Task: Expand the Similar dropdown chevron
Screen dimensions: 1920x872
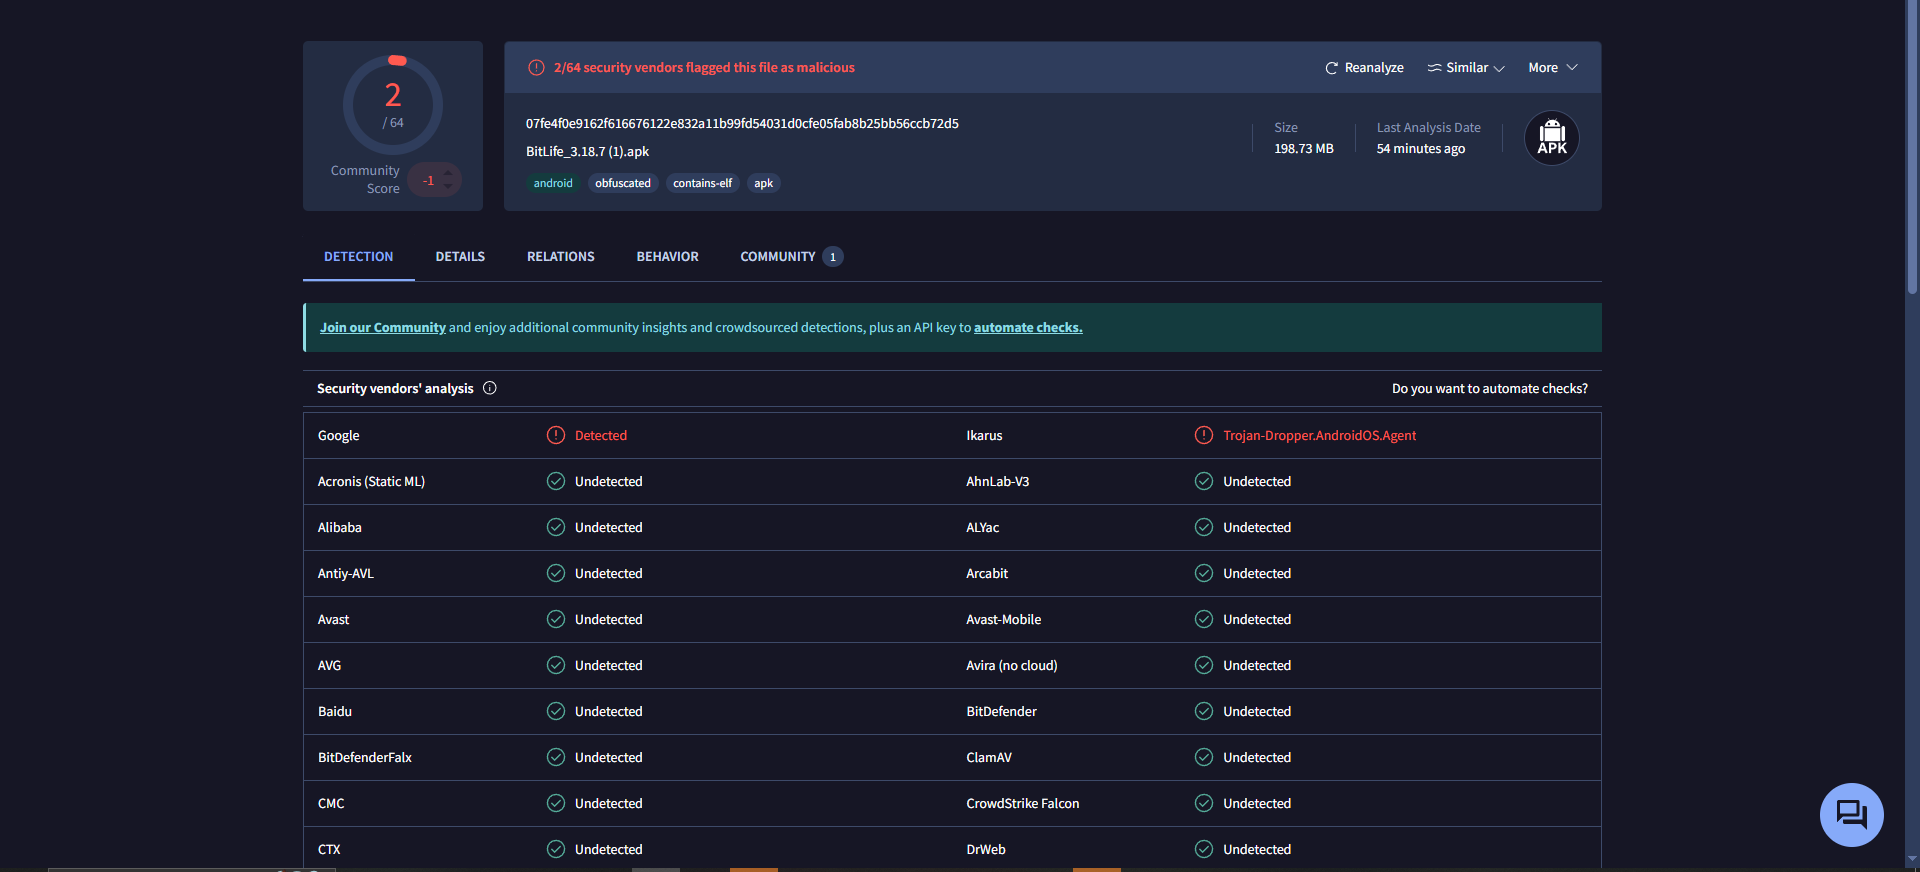Action: pyautogui.click(x=1499, y=69)
